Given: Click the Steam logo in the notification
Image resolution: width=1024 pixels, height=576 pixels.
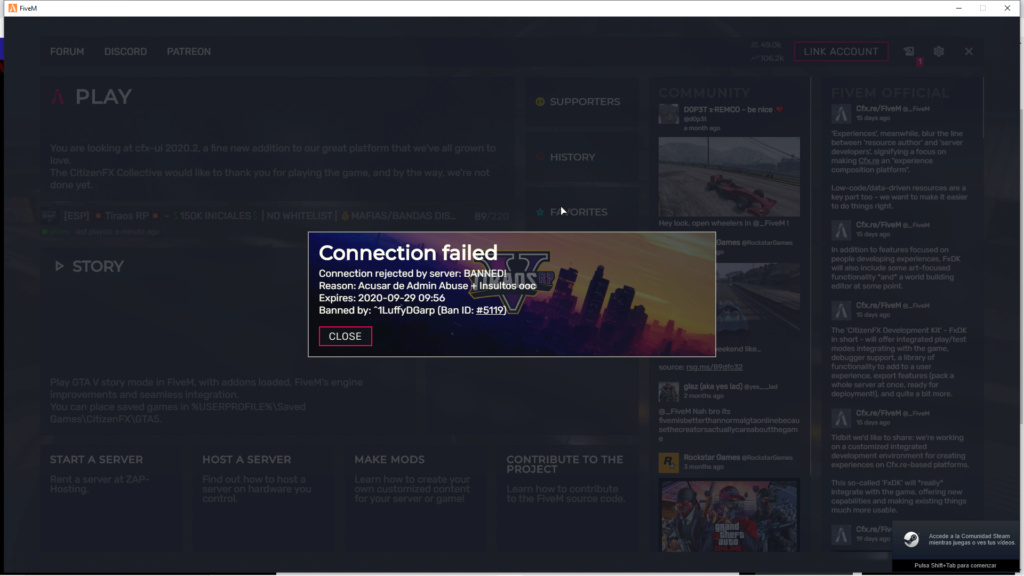Looking at the screenshot, I should 911,539.
